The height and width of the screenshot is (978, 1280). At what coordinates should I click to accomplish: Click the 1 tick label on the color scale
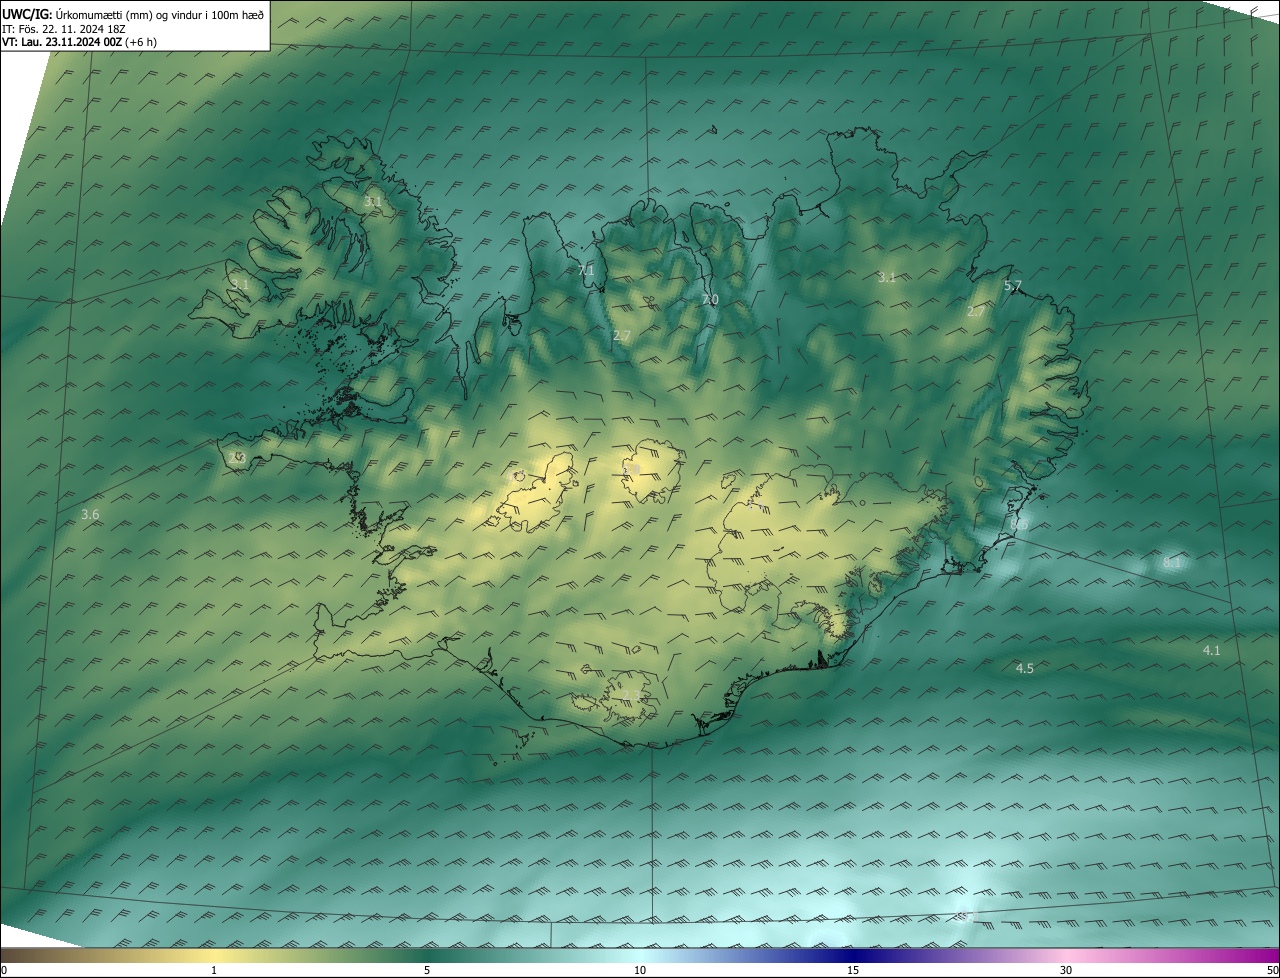coord(214,970)
